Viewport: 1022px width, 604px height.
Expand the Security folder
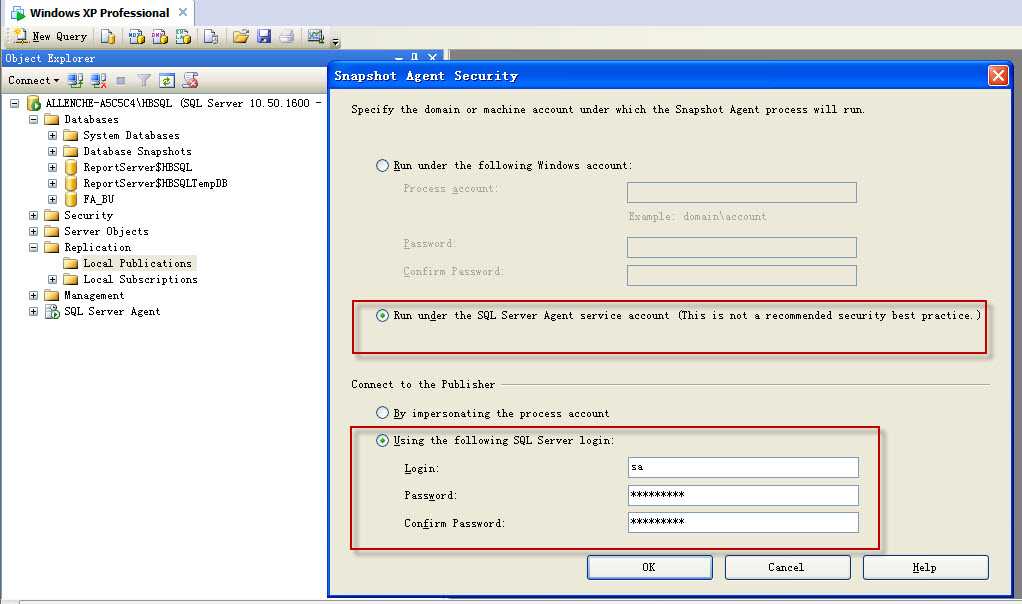pyautogui.click(x=33, y=216)
